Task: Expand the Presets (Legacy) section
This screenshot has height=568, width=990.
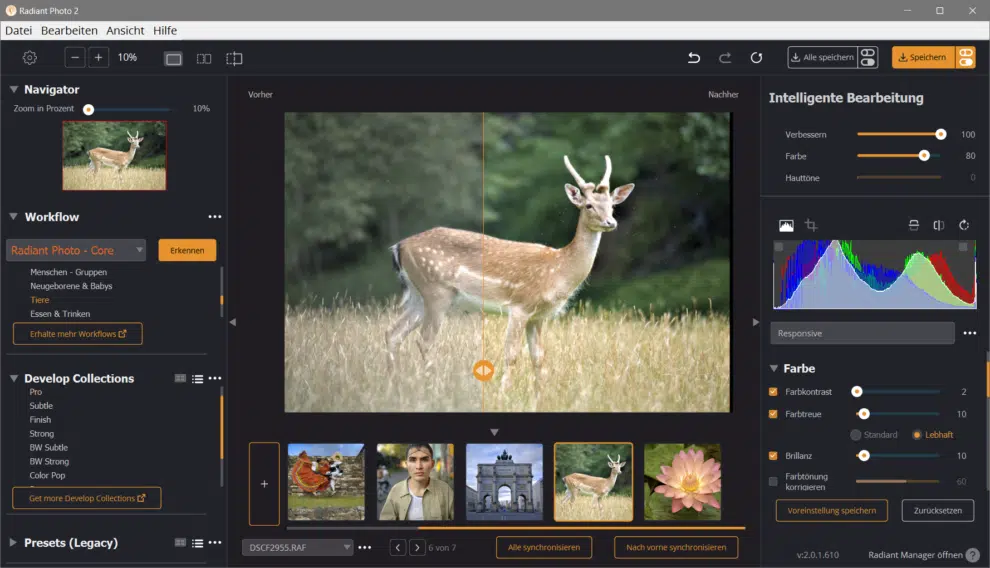Action: 14,543
